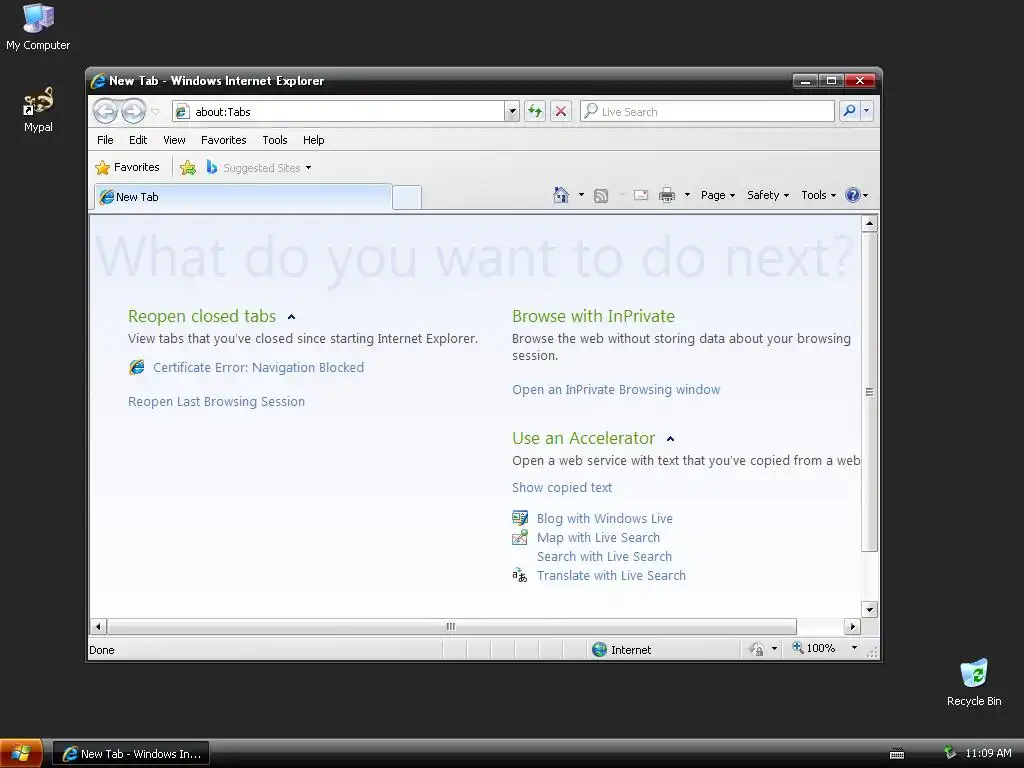
Task: Click the Forward navigation button
Action: click(x=133, y=112)
